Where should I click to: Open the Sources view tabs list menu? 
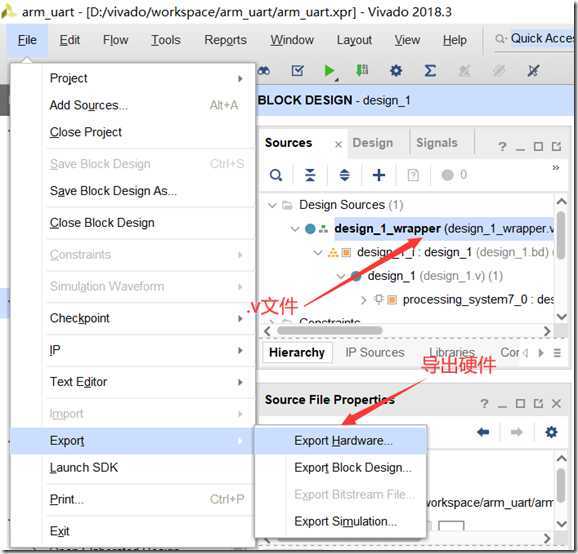point(557,353)
